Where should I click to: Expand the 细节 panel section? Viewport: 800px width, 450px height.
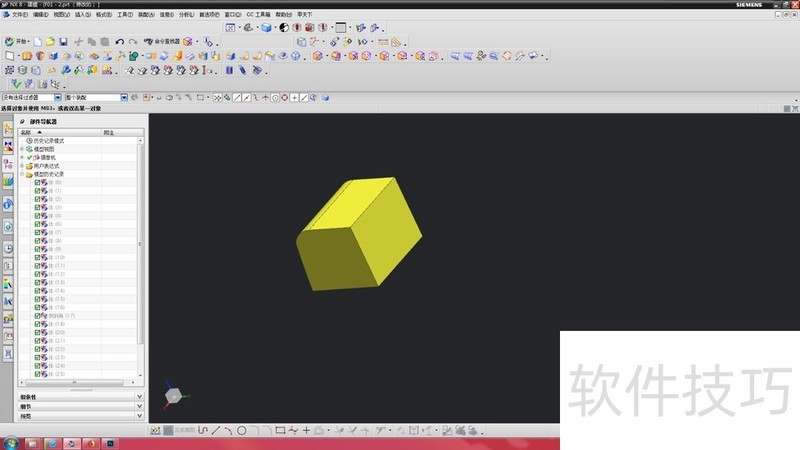[x=81, y=406]
